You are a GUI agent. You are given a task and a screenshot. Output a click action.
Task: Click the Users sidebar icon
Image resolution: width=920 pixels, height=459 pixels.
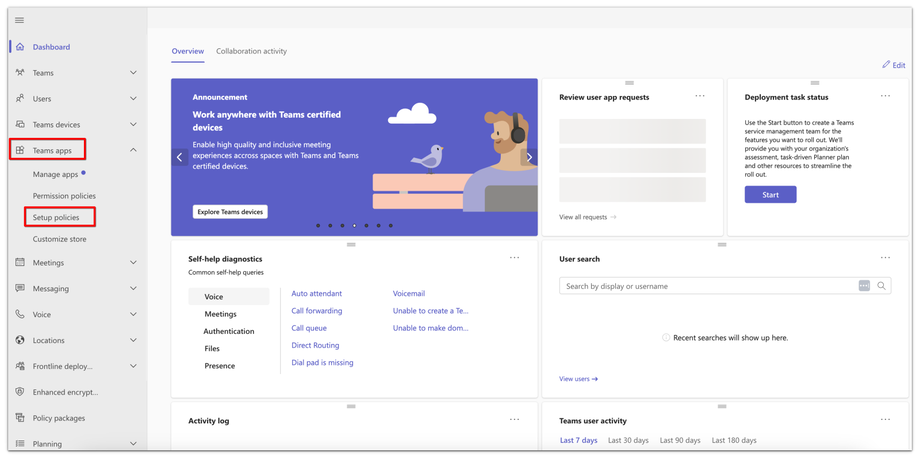tap(20, 99)
